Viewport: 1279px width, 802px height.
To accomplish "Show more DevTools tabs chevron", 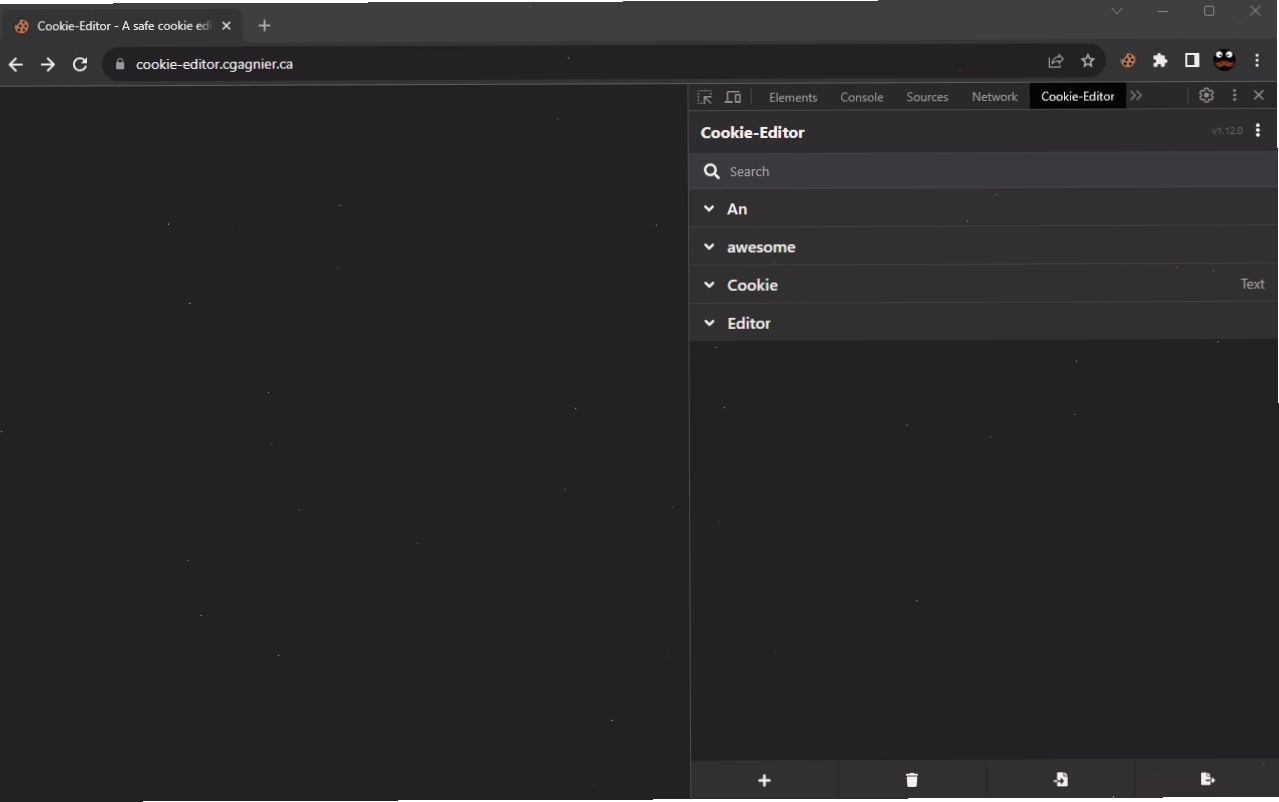I will tap(1136, 96).
